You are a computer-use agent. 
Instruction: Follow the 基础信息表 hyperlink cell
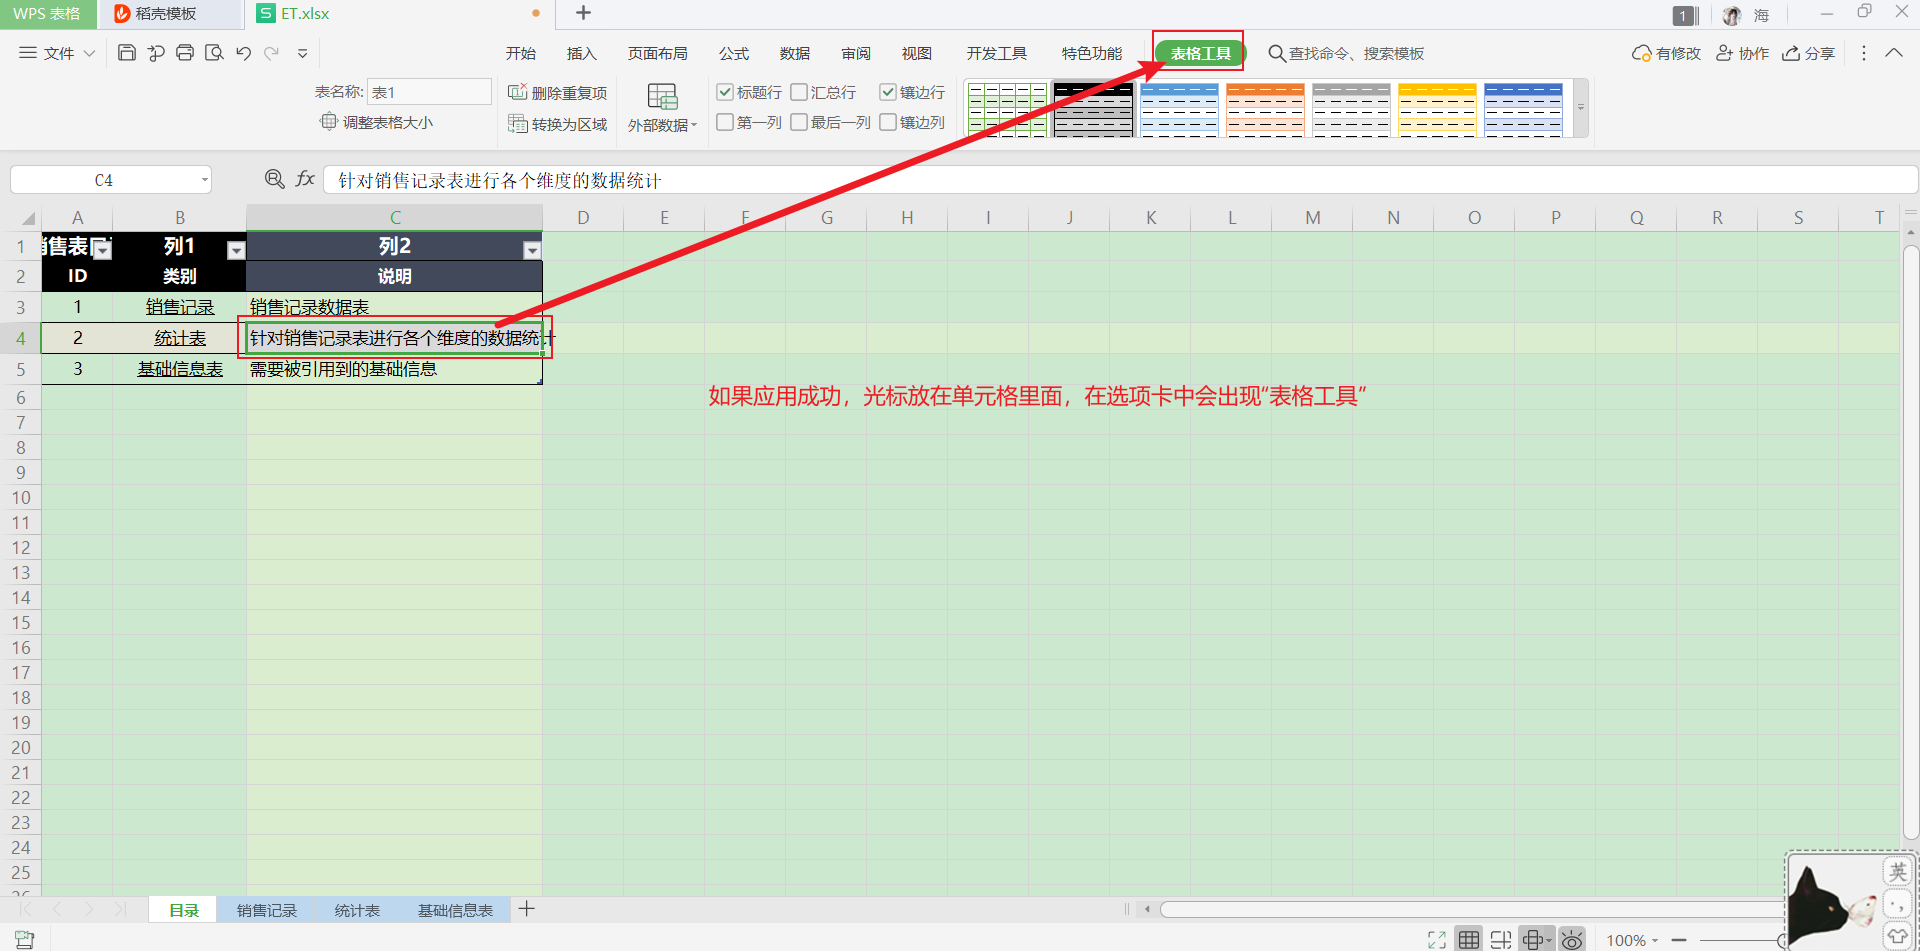[x=180, y=369]
